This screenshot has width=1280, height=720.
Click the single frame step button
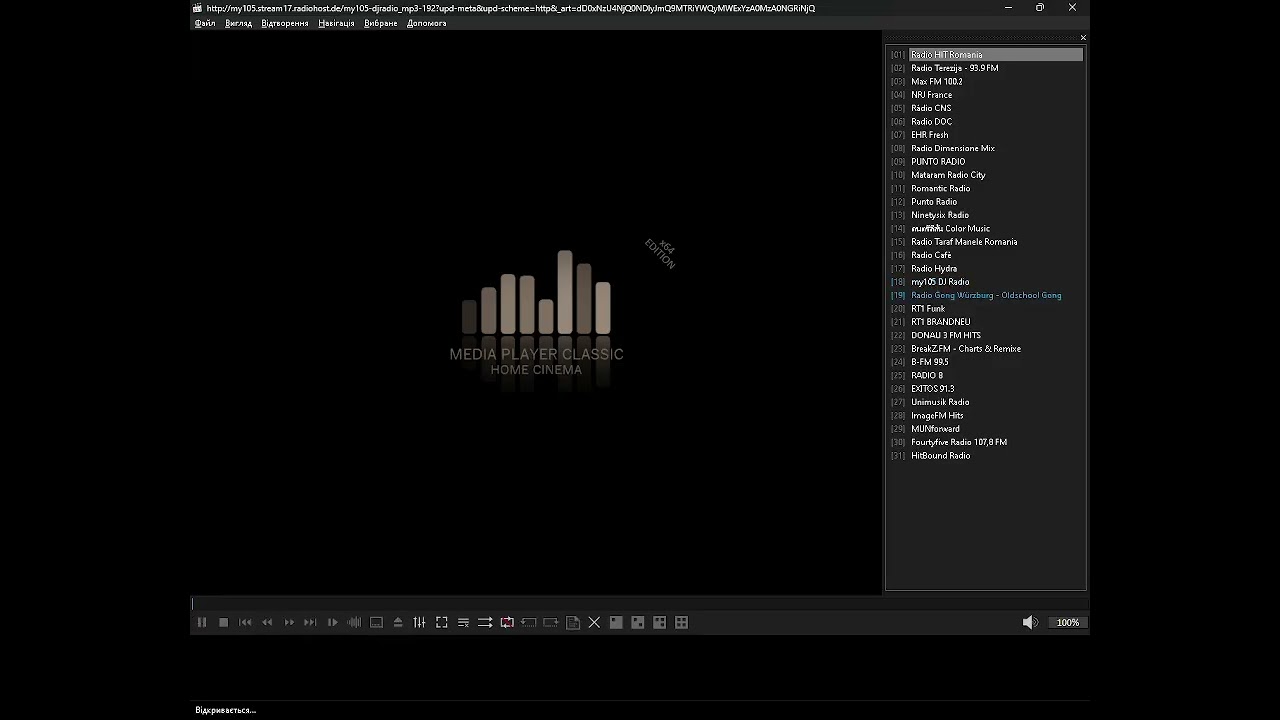[x=333, y=622]
